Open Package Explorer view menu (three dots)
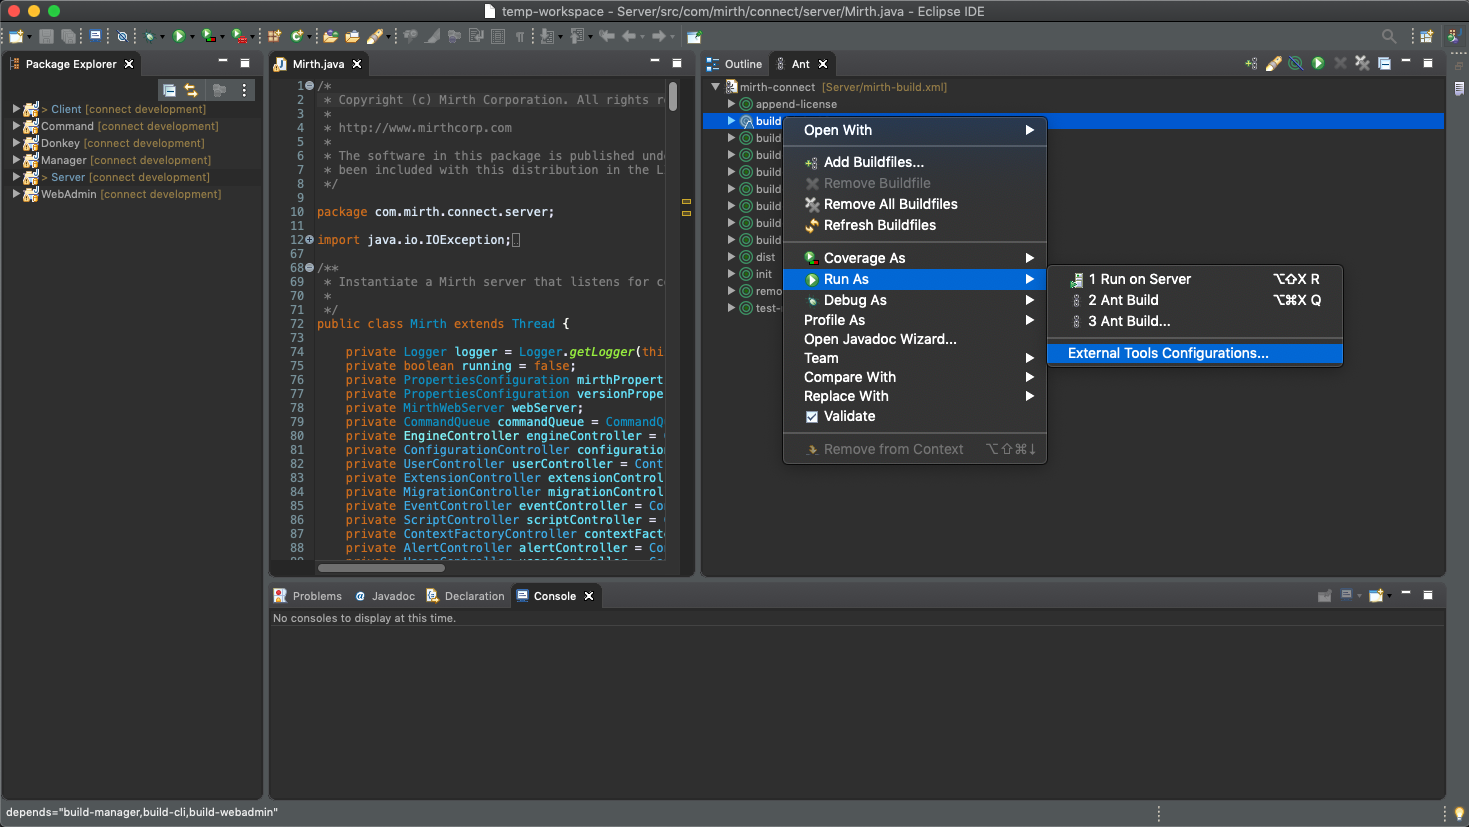1469x827 pixels. pos(244,90)
